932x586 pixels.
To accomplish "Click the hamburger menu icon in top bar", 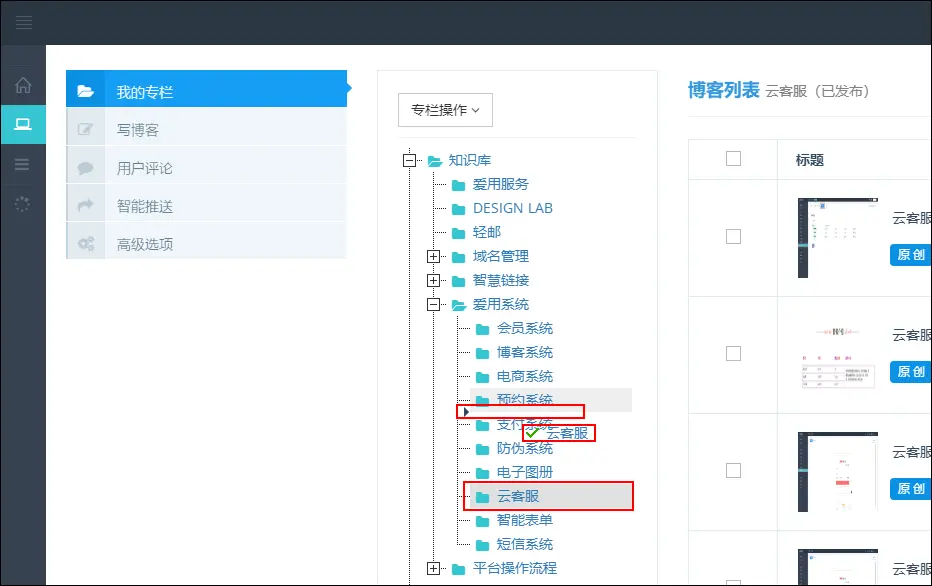I will click(x=24, y=22).
